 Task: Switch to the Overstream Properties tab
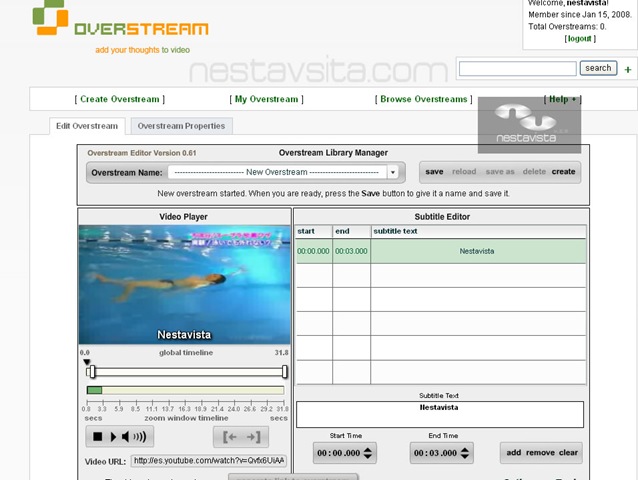pos(182,126)
